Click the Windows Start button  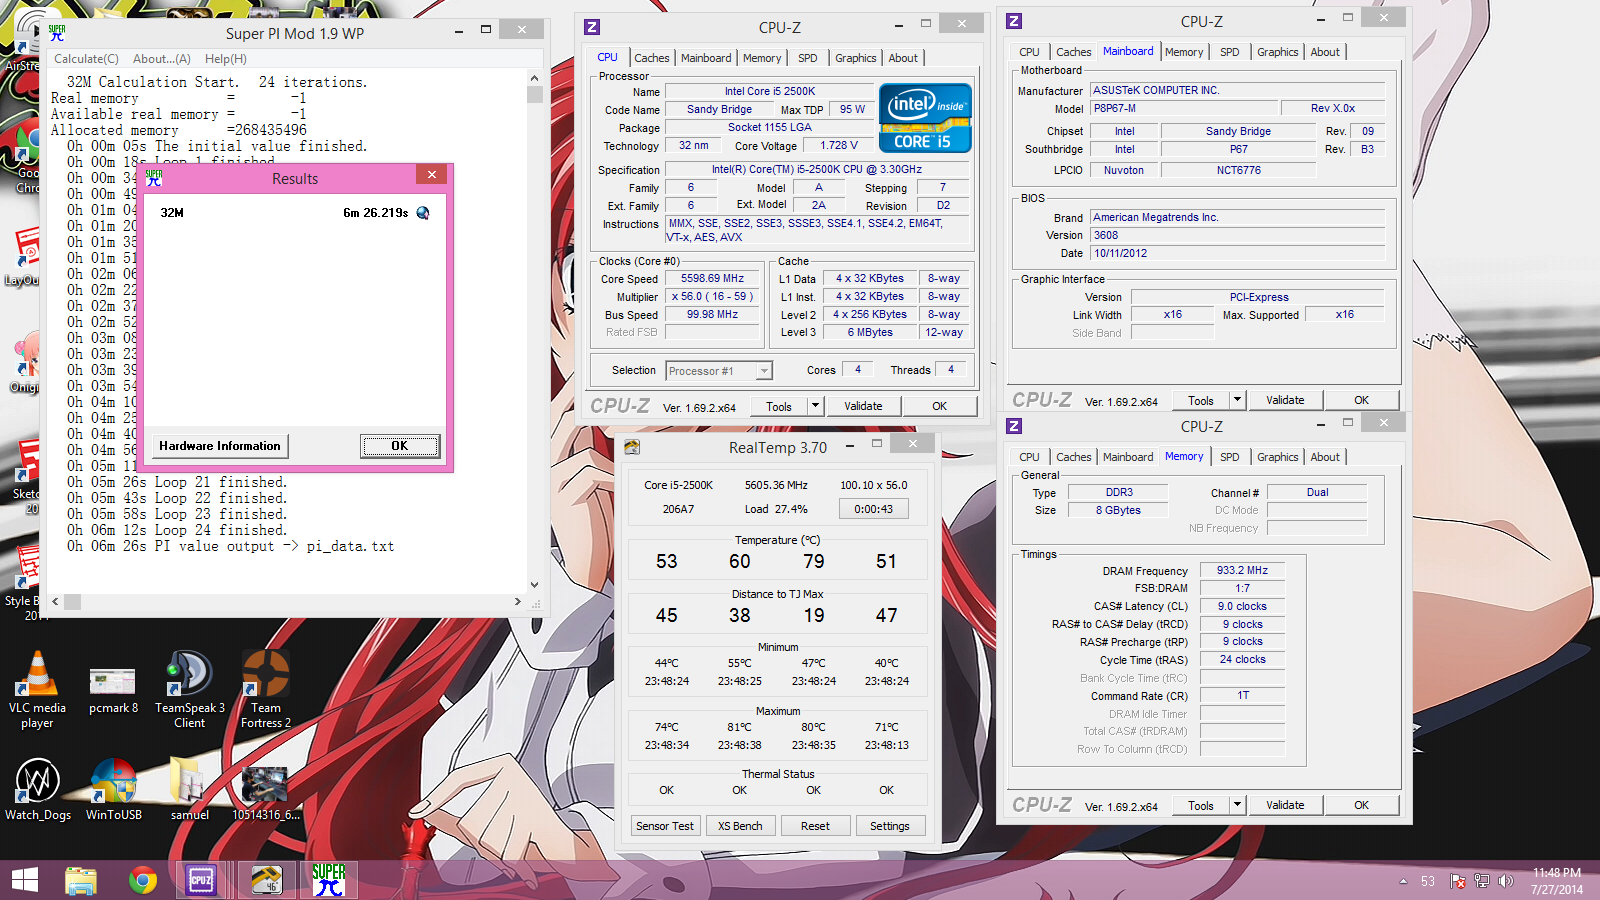[x=24, y=880]
